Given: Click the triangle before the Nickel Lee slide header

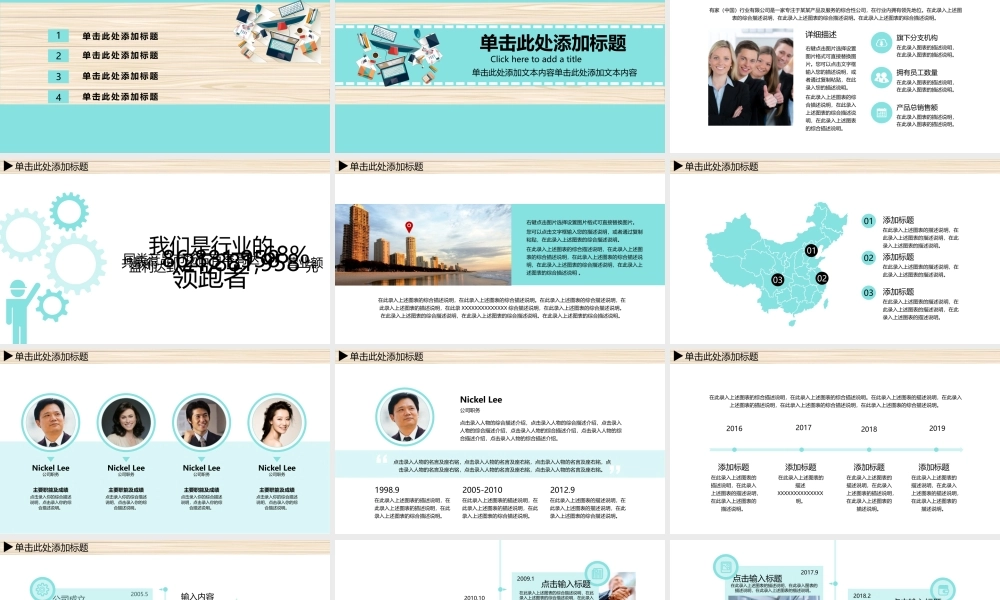Looking at the screenshot, I should 343,356.
